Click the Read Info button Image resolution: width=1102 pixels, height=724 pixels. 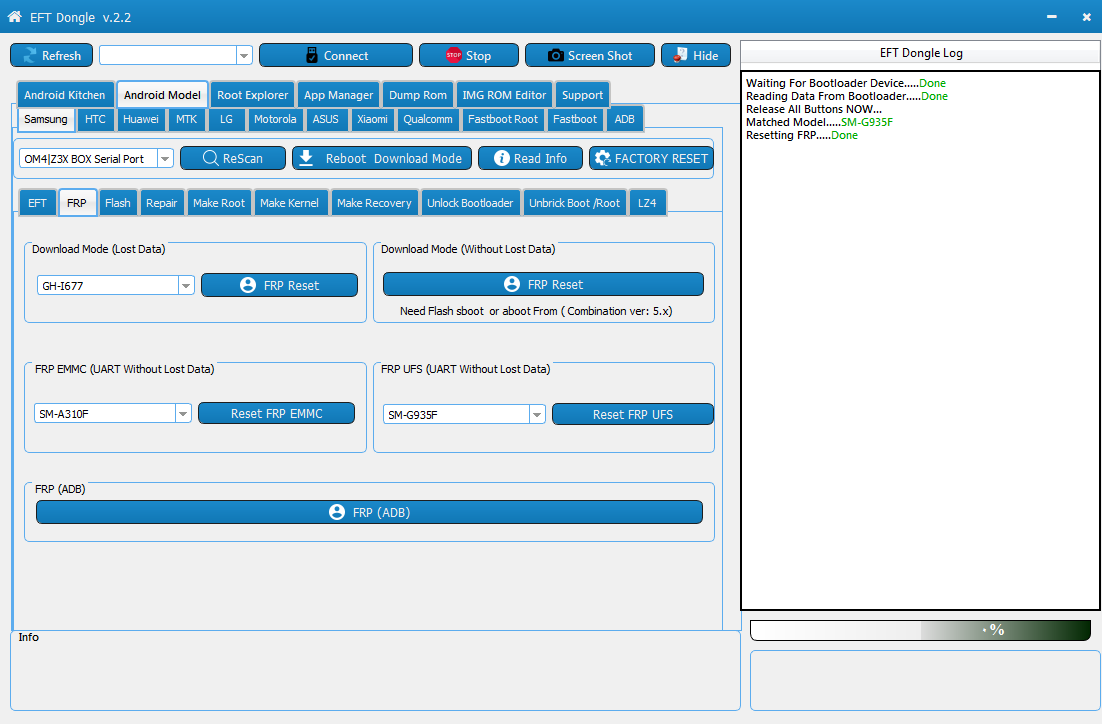click(x=531, y=158)
